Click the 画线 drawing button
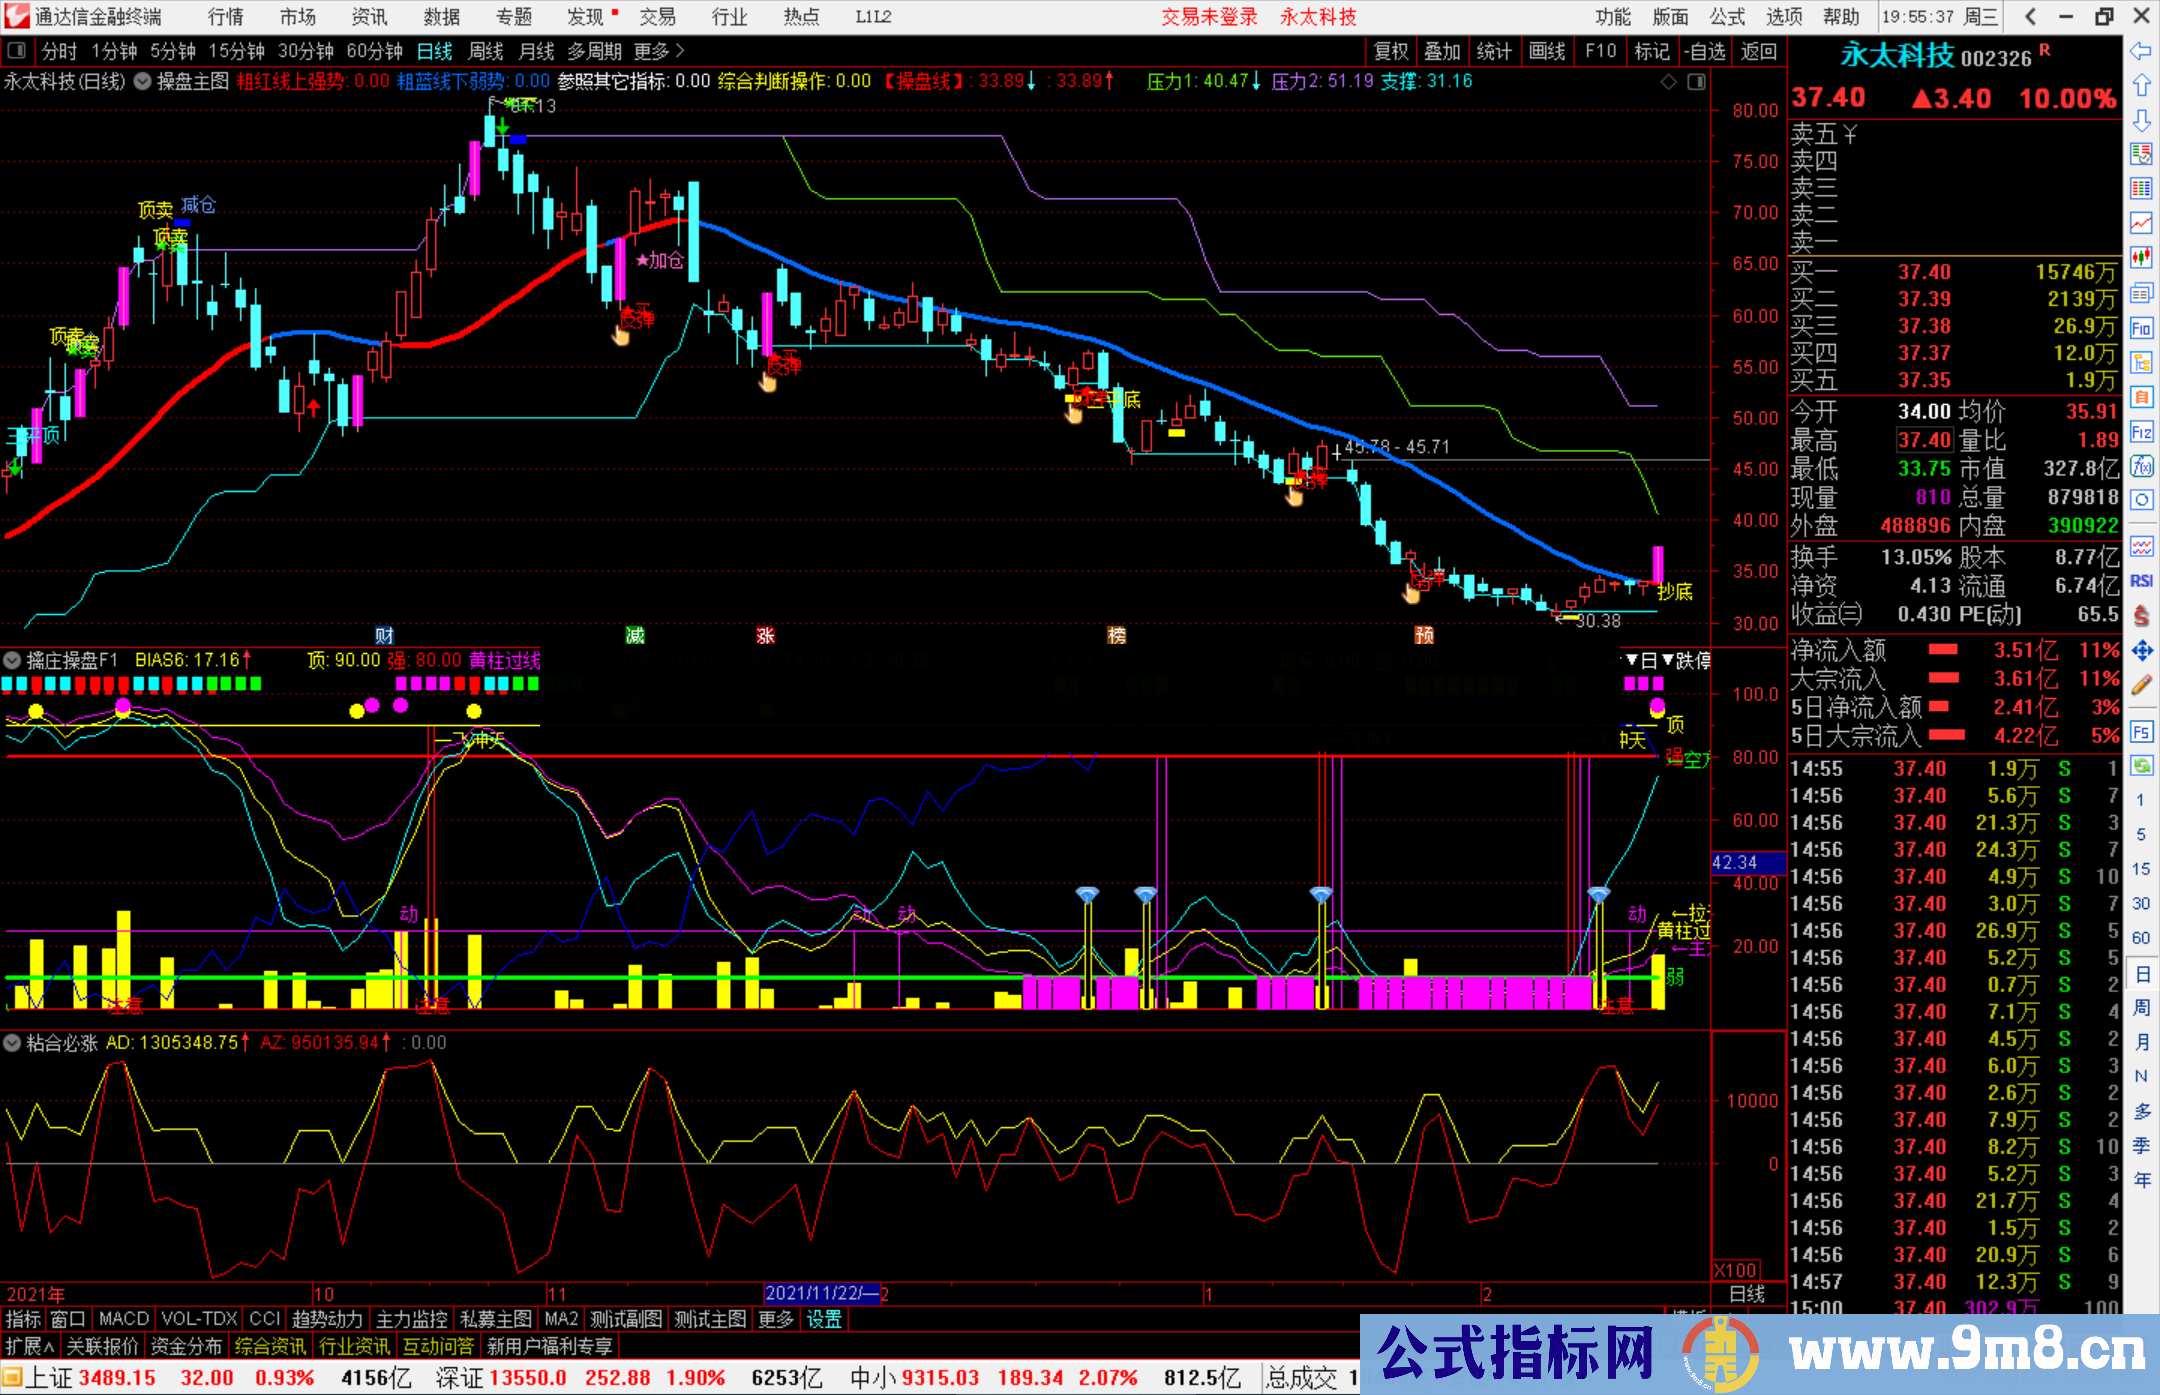Image resolution: width=2160 pixels, height=1395 pixels. [x=1547, y=51]
